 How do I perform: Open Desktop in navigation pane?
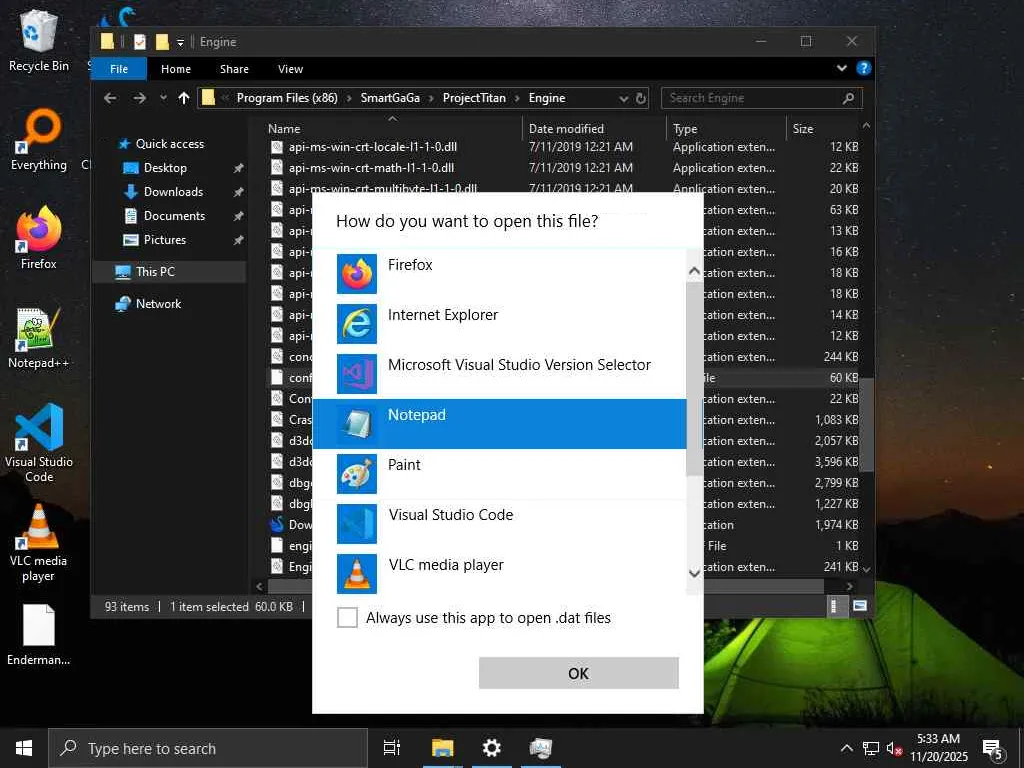coord(165,168)
